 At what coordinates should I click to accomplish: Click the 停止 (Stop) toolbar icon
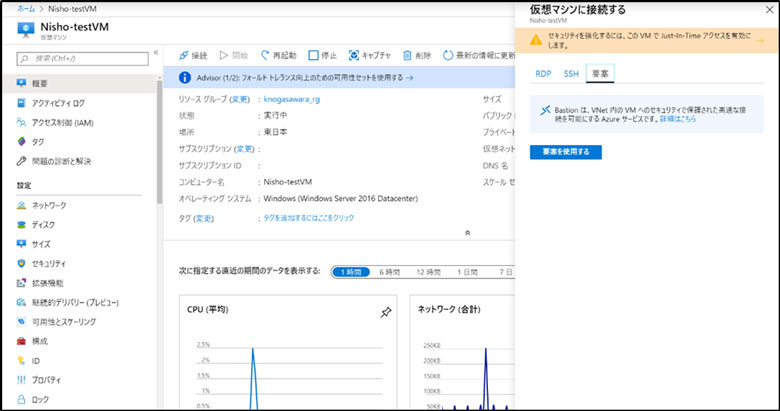[x=314, y=55]
